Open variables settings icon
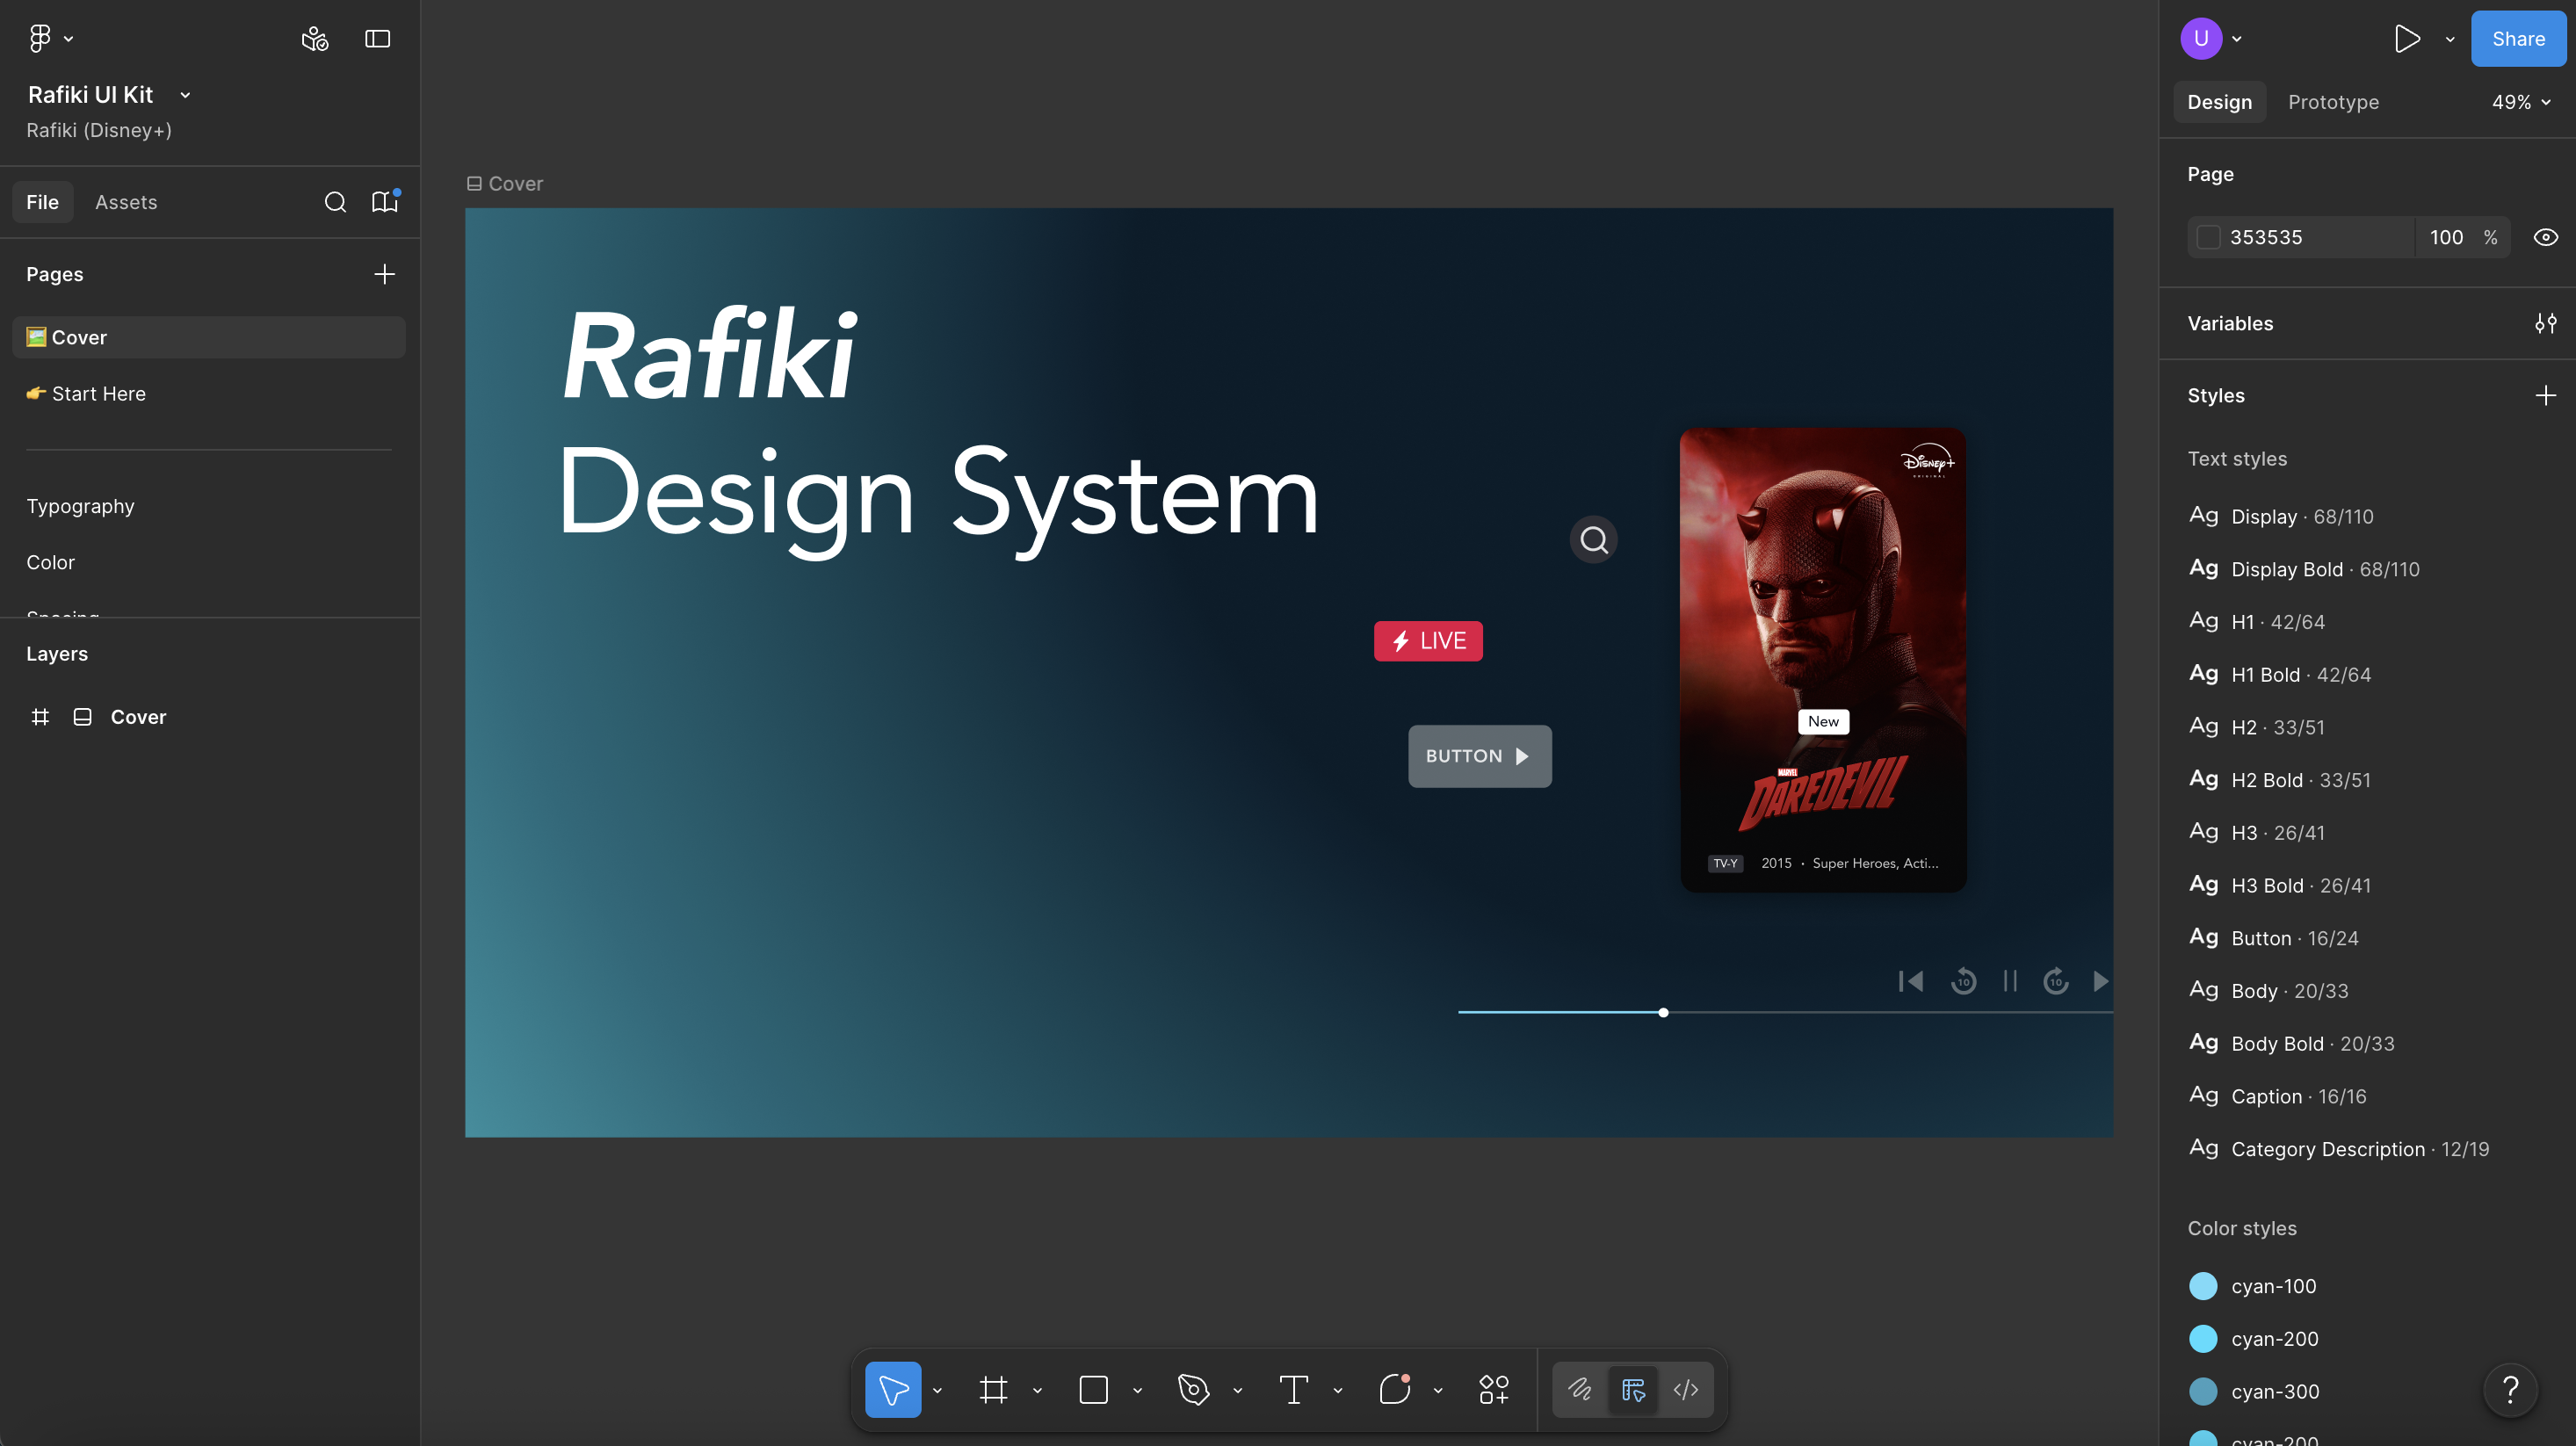 (x=2545, y=323)
